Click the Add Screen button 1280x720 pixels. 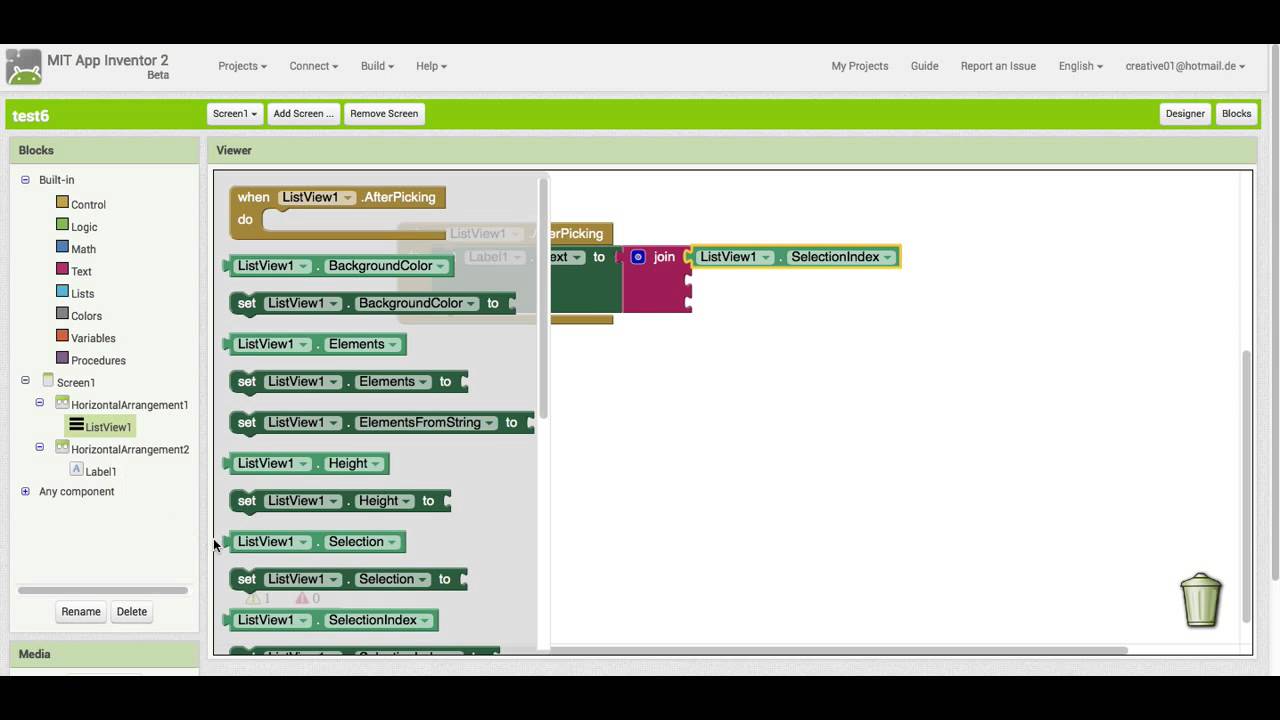(x=304, y=114)
